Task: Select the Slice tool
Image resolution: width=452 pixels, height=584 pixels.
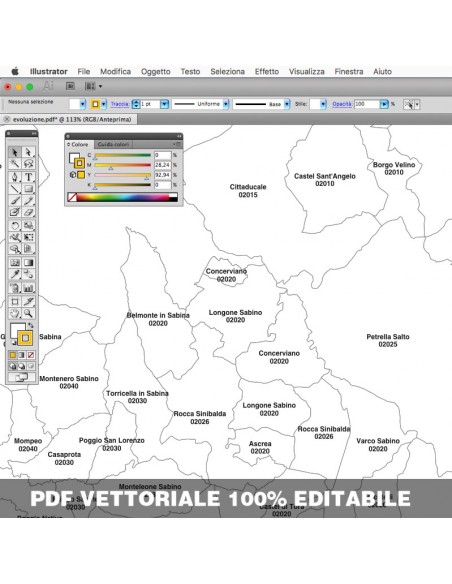Action: tap(28, 301)
